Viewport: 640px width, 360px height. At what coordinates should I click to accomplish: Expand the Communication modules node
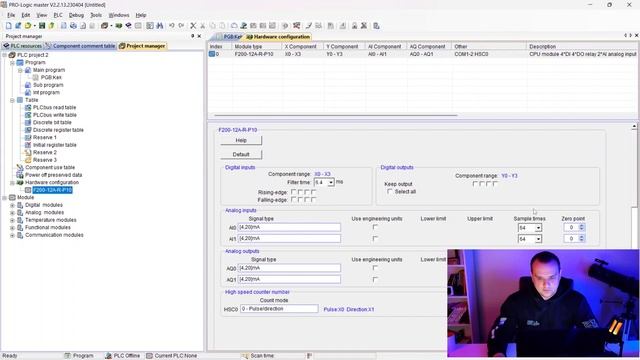(x=12, y=236)
